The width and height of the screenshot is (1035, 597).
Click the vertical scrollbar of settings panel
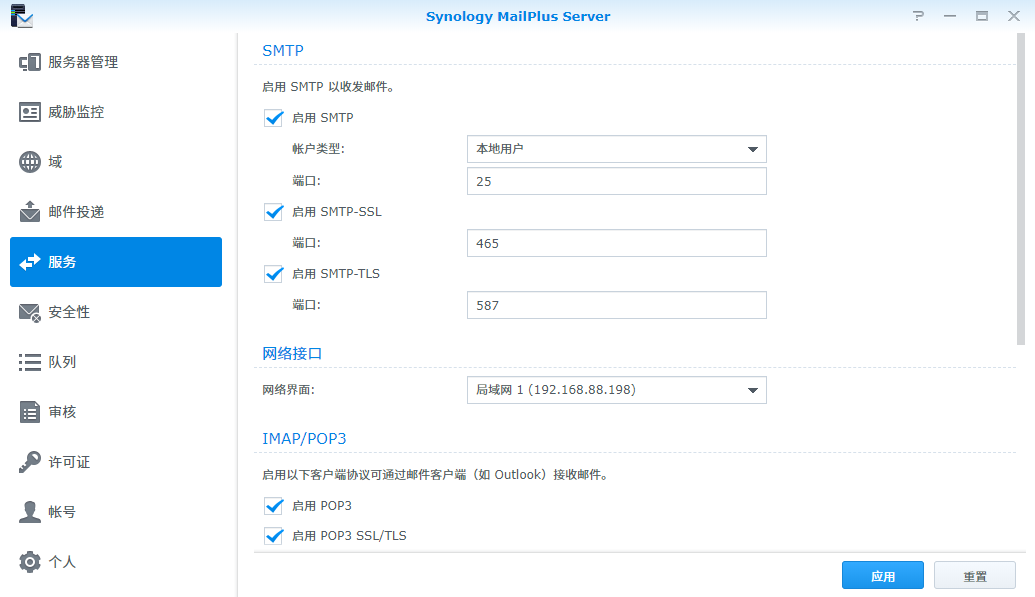(x=1020, y=190)
